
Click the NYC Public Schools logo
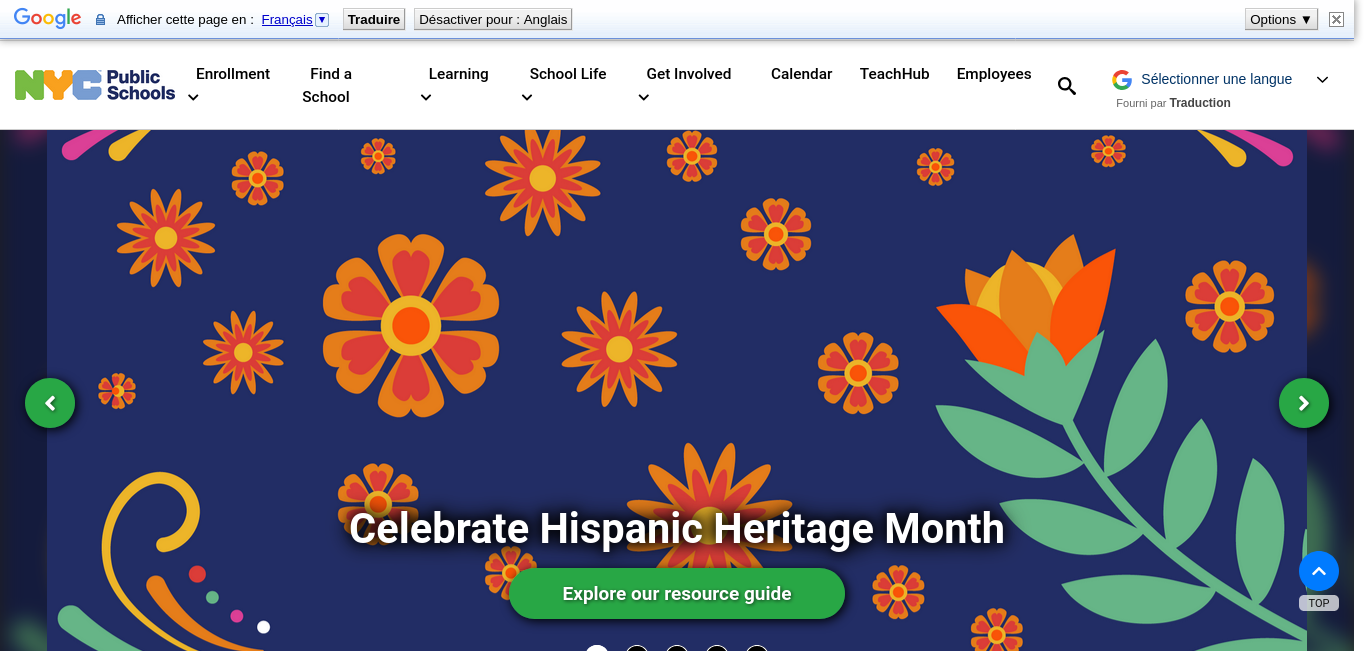pos(95,85)
